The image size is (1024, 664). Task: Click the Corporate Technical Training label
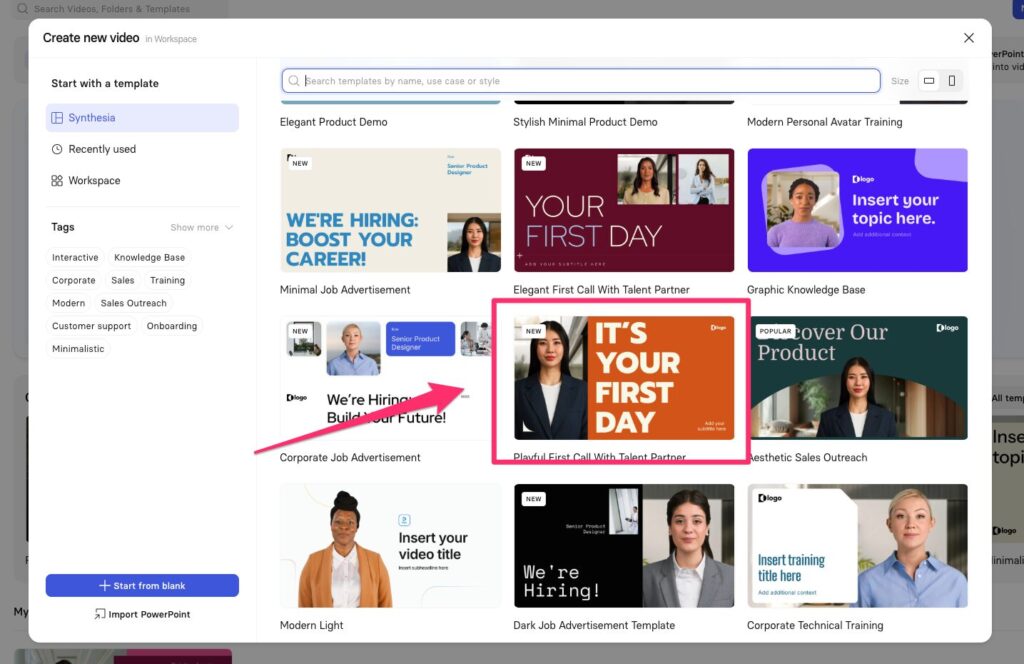pyautogui.click(x=815, y=625)
